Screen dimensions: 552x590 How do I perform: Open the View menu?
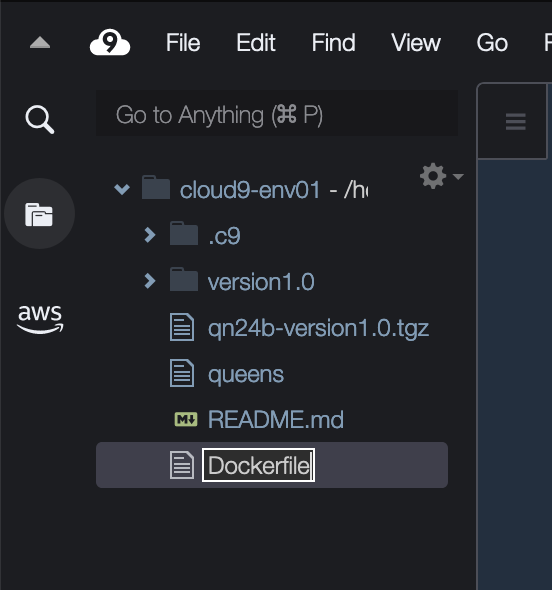(416, 43)
